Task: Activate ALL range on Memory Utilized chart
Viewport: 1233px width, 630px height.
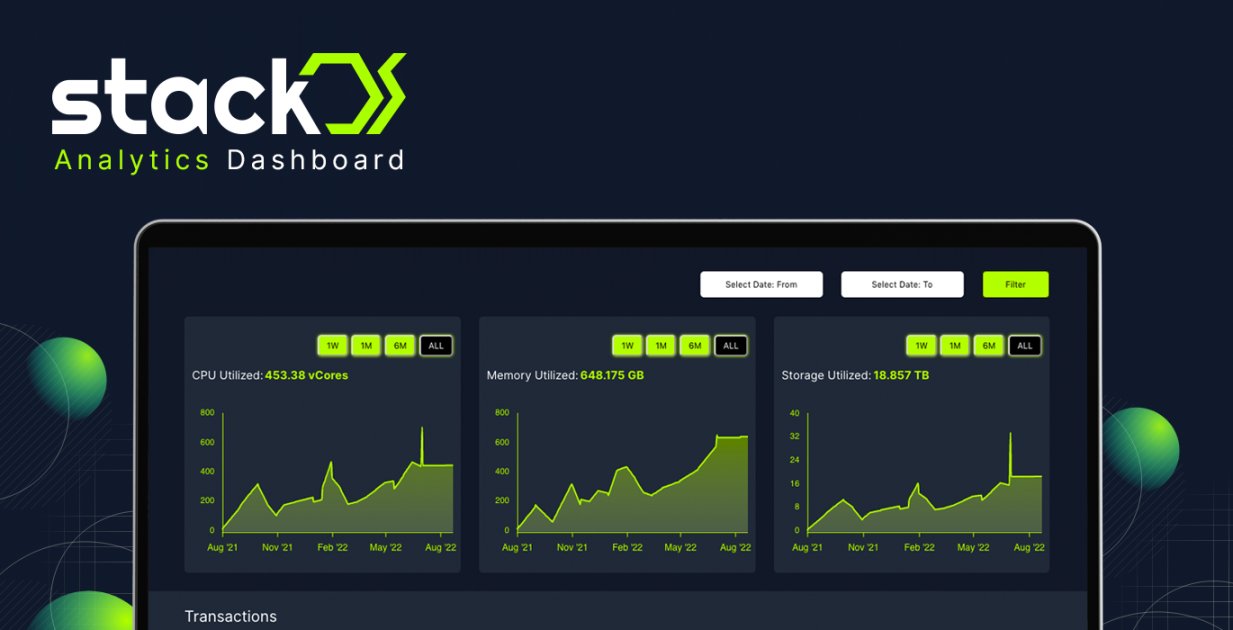Action: 729,345
